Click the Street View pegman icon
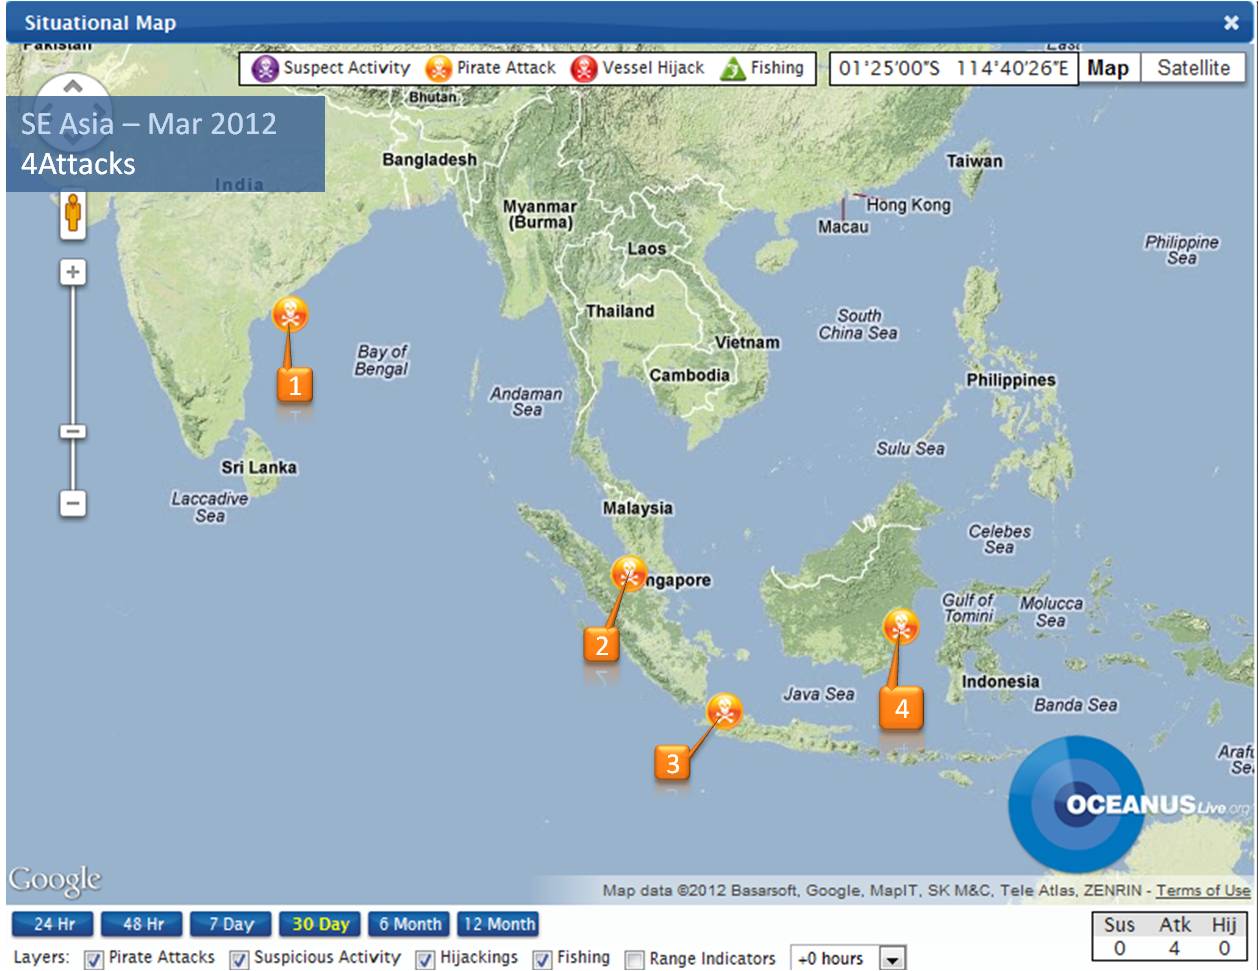 coord(72,215)
